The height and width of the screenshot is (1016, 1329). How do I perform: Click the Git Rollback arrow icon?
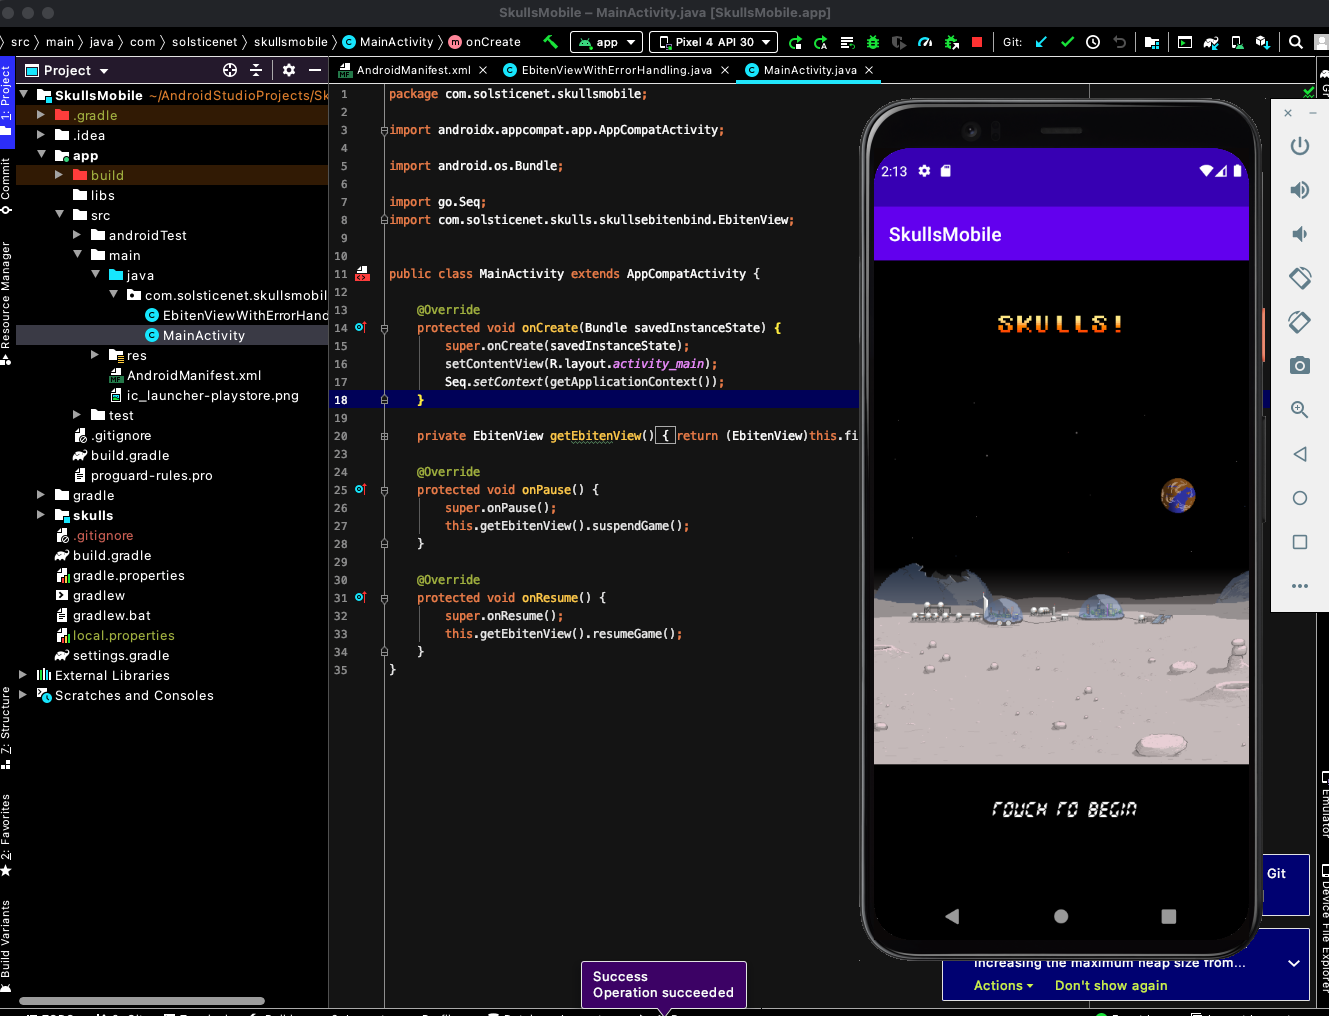tap(1119, 42)
